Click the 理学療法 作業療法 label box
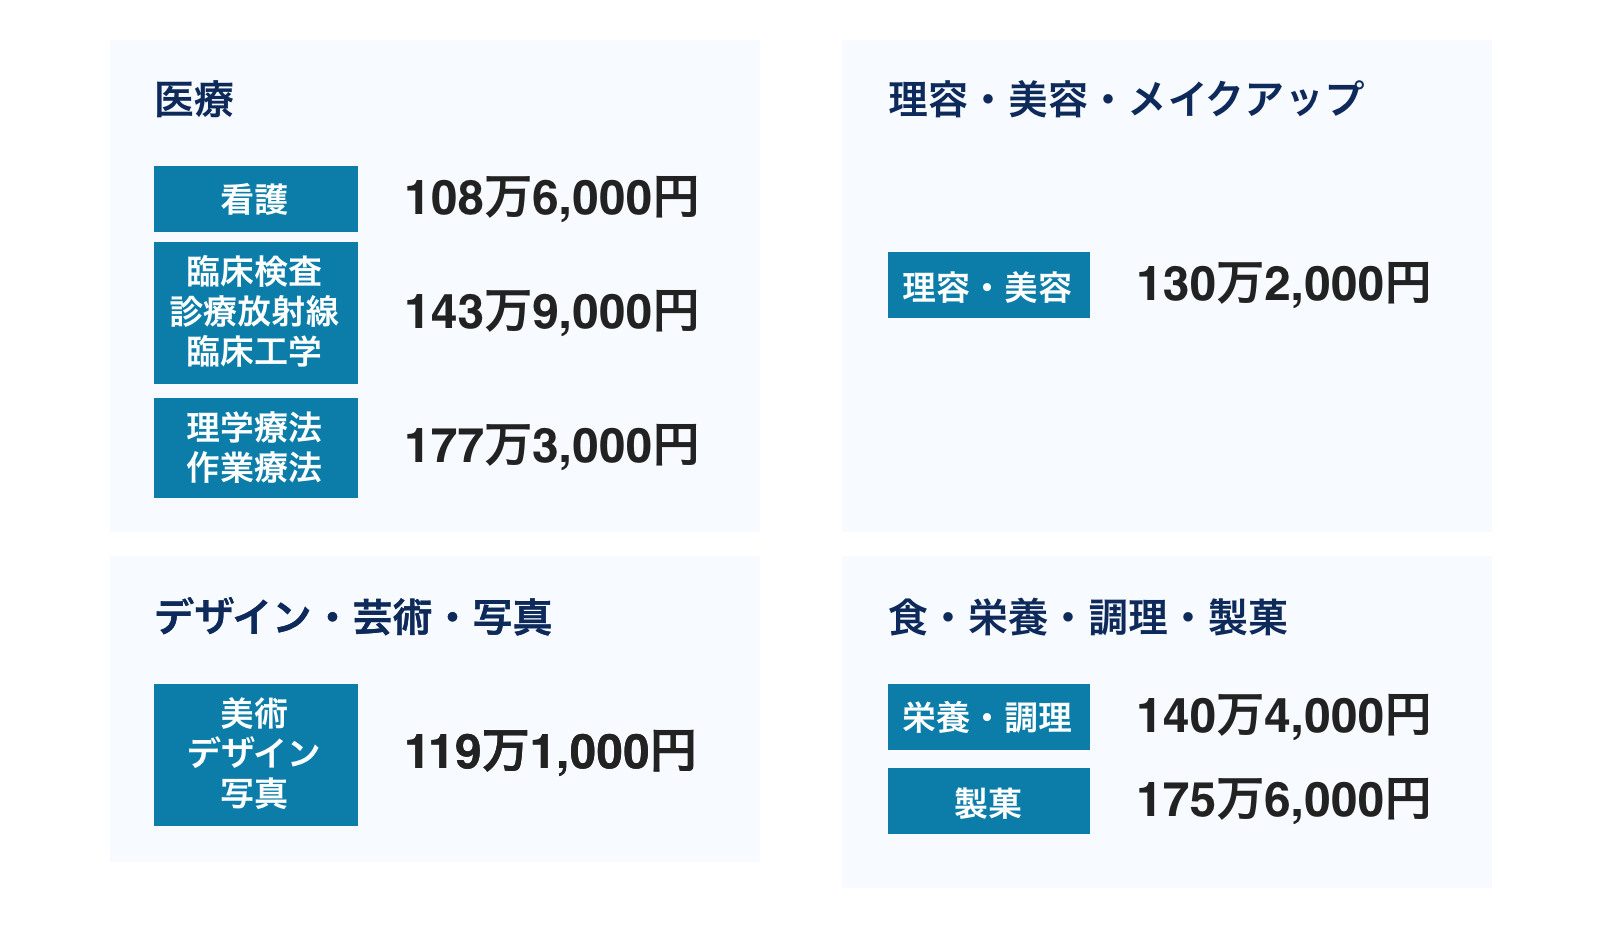 pyautogui.click(x=256, y=448)
